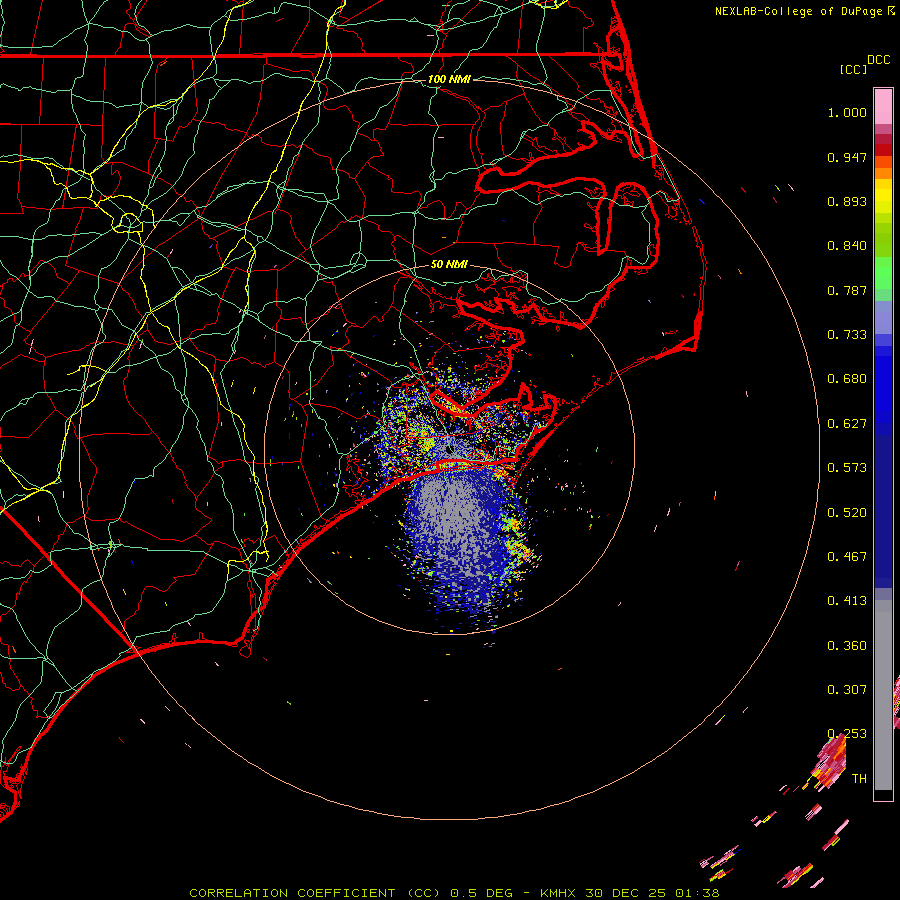Click the [CC] units label
Viewport: 900px width, 900px height.
point(853,69)
